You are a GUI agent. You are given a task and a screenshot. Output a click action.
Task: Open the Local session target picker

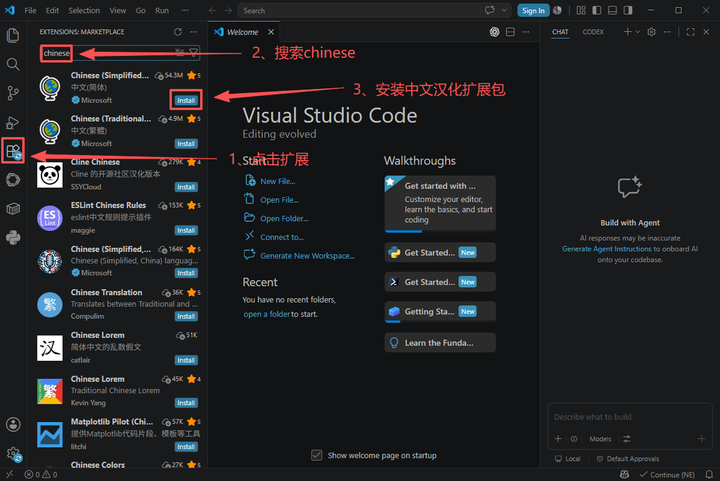point(568,459)
